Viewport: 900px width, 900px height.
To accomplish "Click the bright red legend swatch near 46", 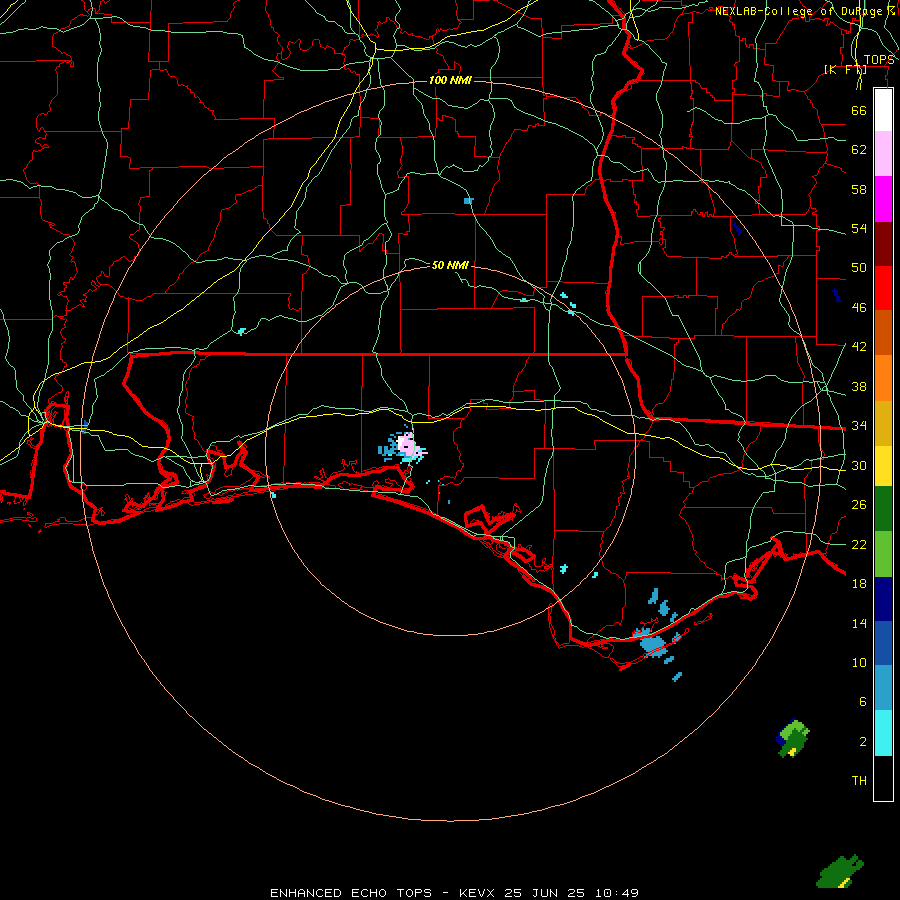I will [883, 288].
